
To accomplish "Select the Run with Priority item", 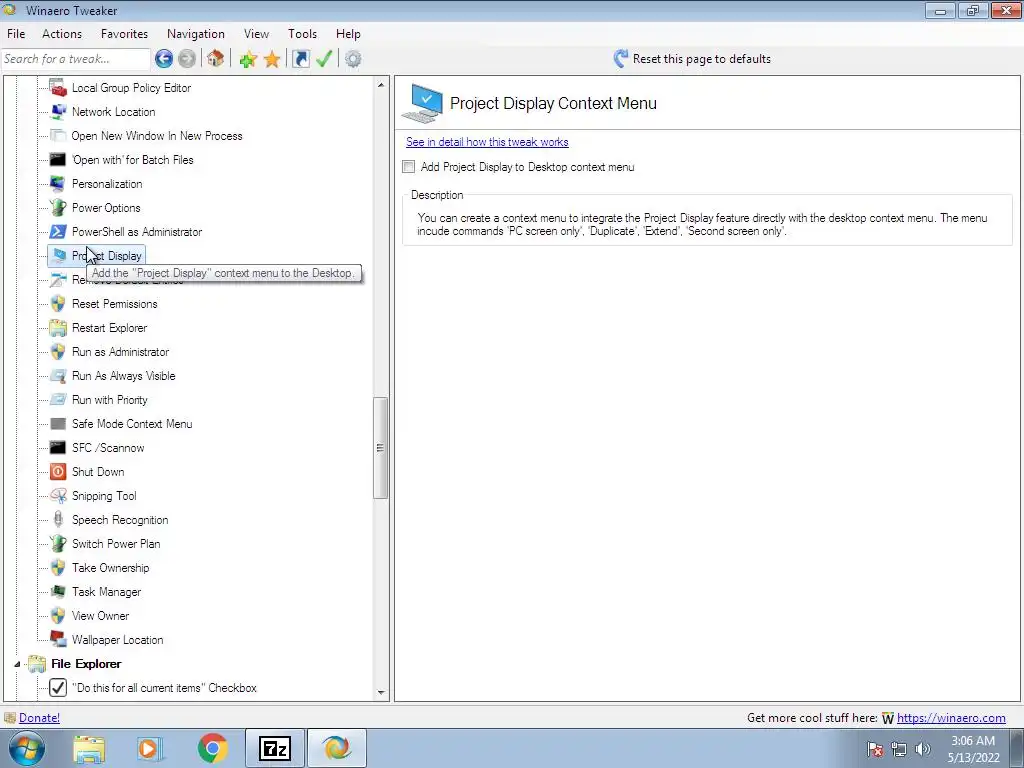I will click(110, 400).
